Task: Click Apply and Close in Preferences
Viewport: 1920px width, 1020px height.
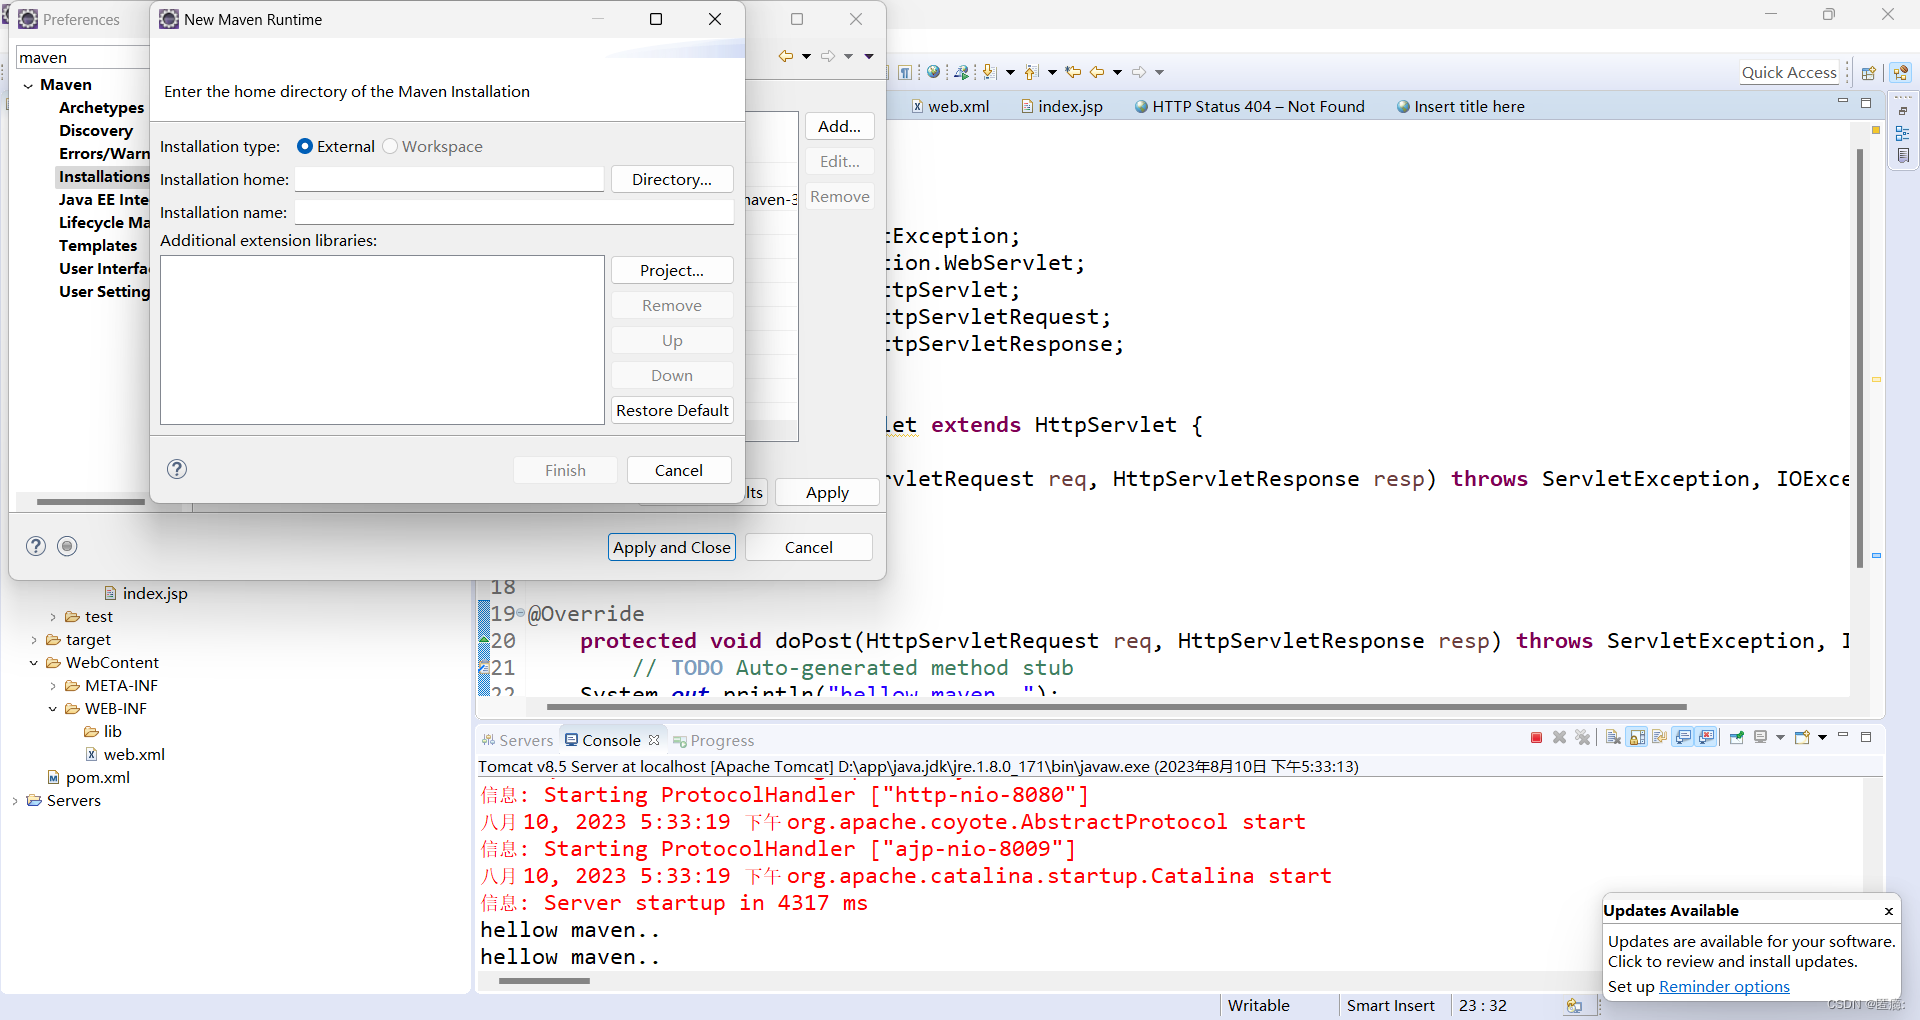Action: 672,547
